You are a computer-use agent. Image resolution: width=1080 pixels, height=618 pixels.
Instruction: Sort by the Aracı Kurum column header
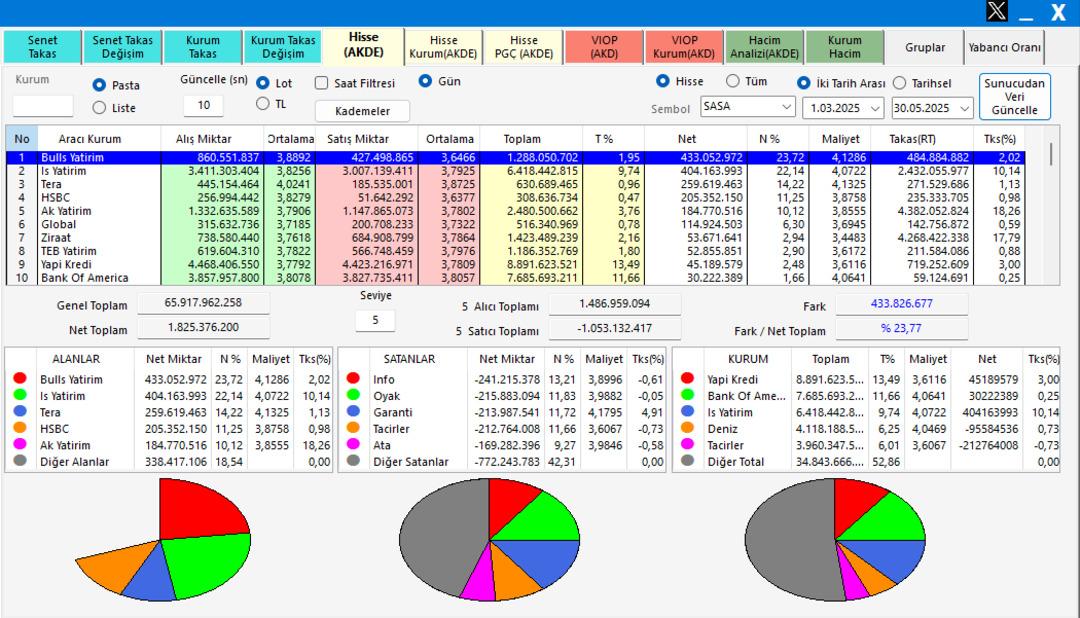(x=98, y=138)
